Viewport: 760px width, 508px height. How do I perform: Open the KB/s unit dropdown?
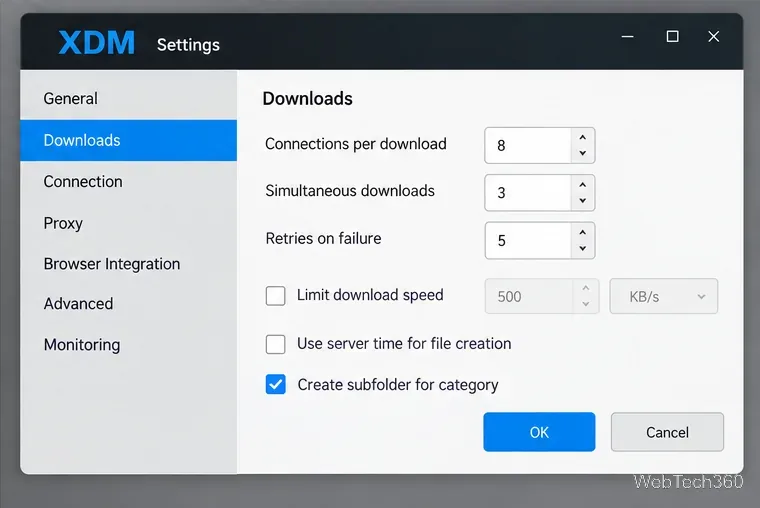pyautogui.click(x=664, y=296)
